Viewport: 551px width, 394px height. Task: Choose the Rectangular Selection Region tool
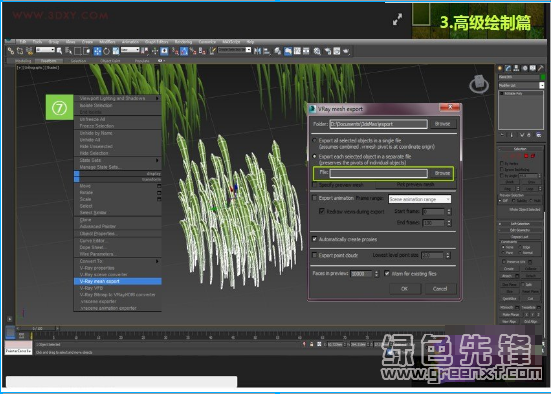pos(78,51)
